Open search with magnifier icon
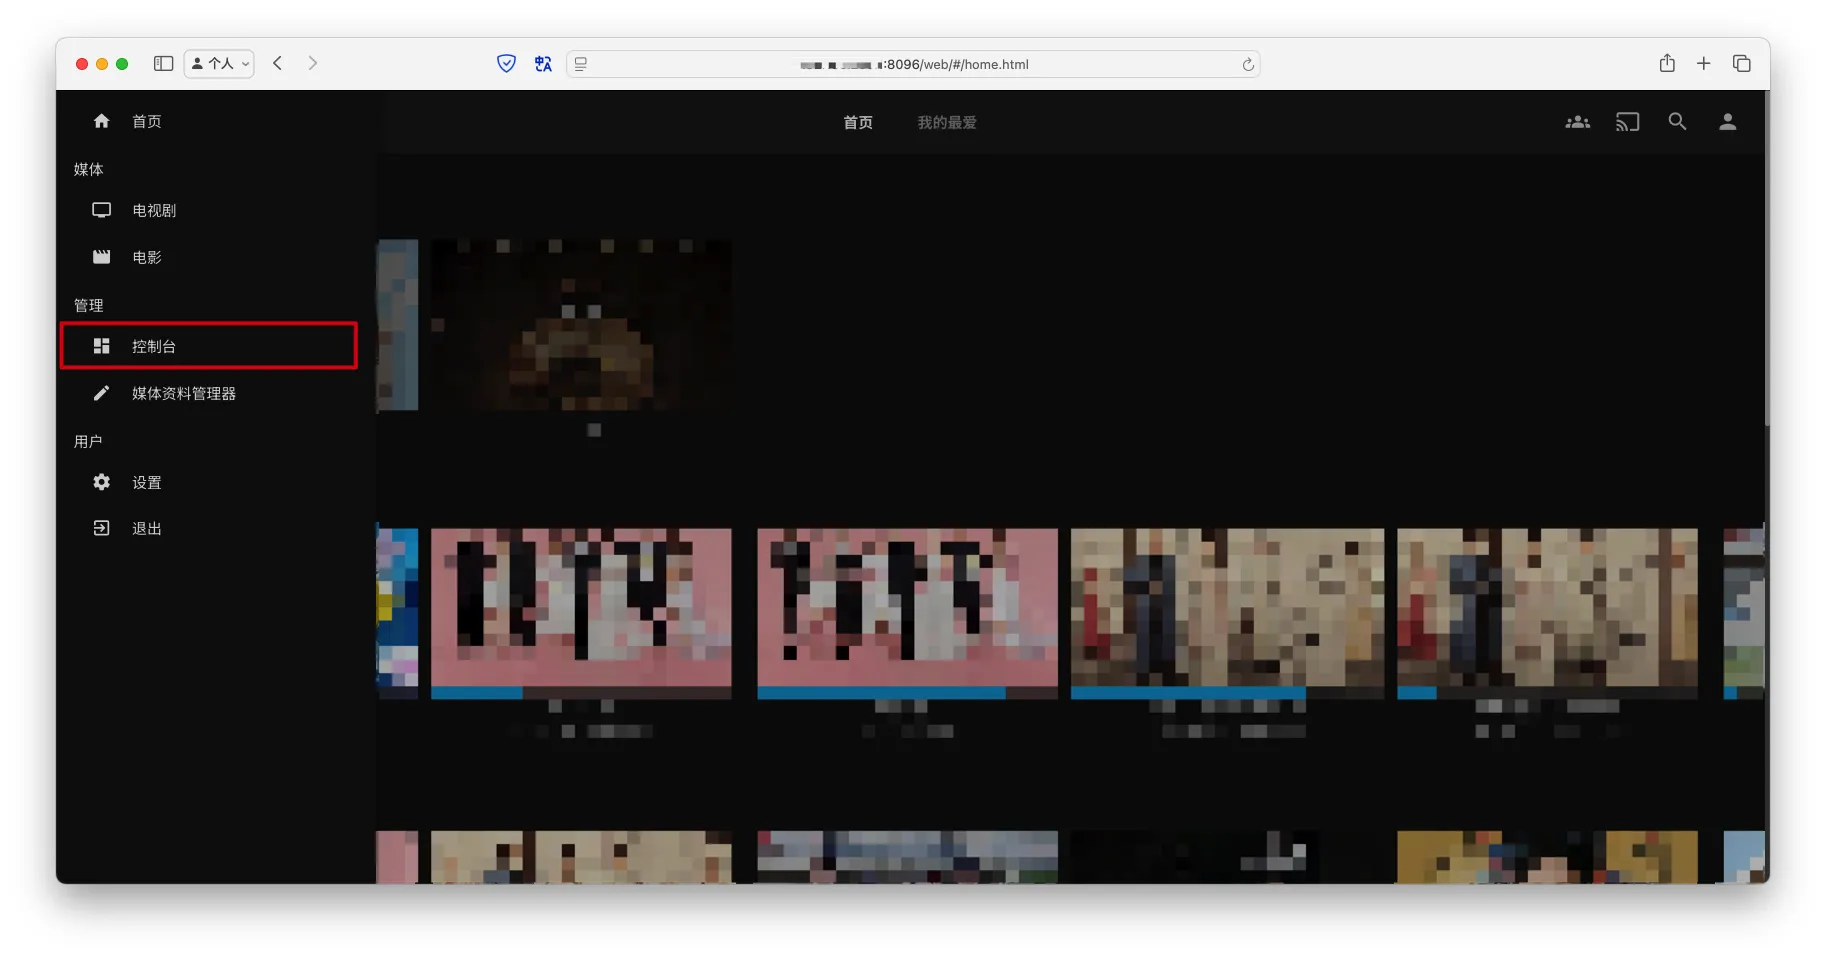Image resolution: width=1826 pixels, height=958 pixels. pos(1677,122)
